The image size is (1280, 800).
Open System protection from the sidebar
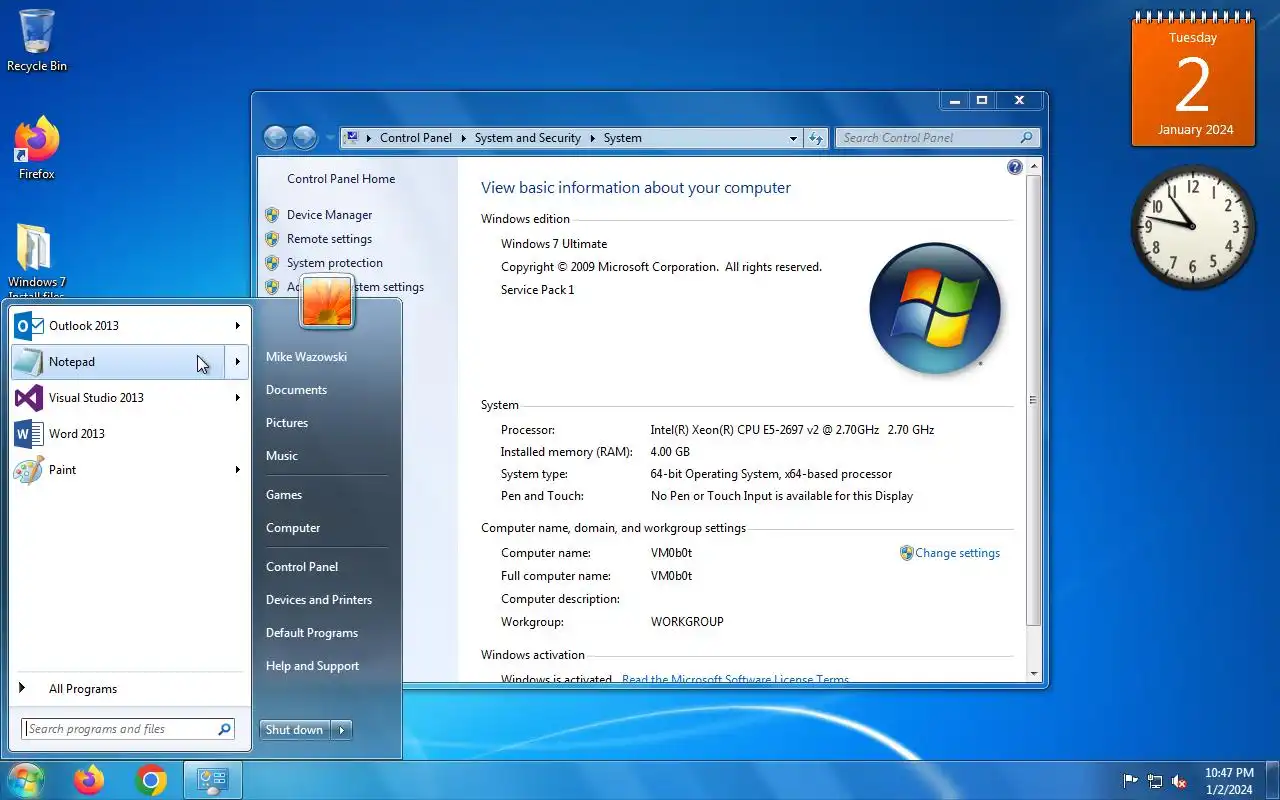335,263
